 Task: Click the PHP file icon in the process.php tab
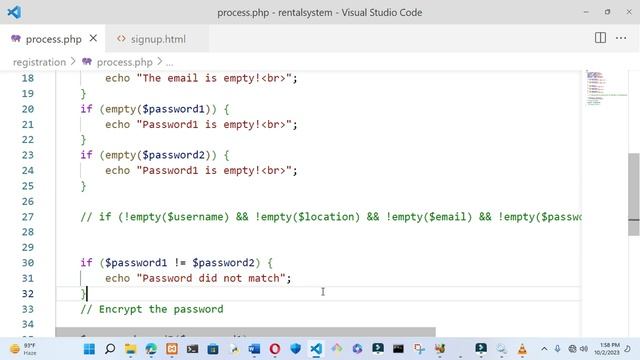[x=16, y=39]
